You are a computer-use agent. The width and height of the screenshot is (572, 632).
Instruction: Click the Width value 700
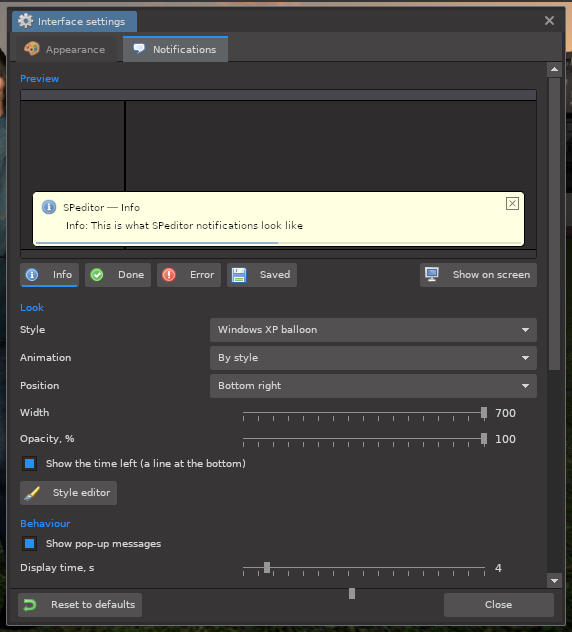pos(505,413)
